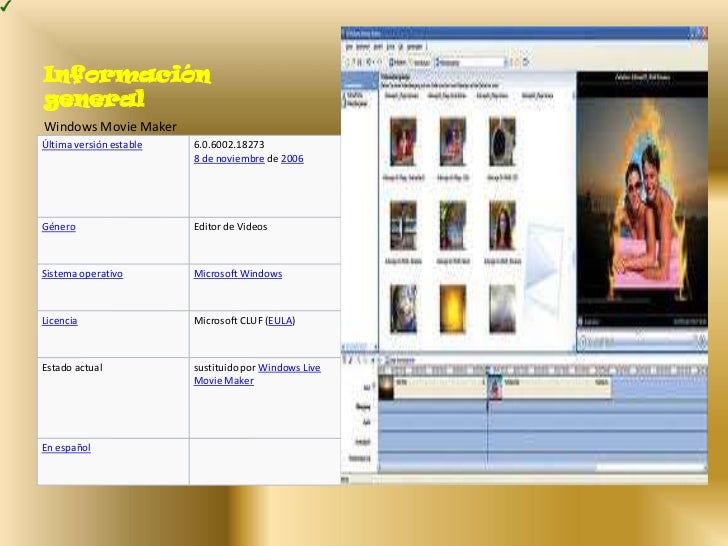
Task: Open the 'Última versión estable' link
Action: [x=92, y=144]
